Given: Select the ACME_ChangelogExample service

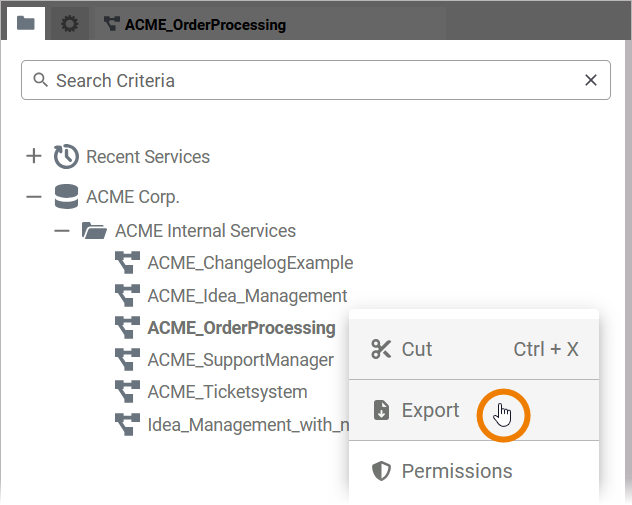Looking at the screenshot, I should [250, 263].
